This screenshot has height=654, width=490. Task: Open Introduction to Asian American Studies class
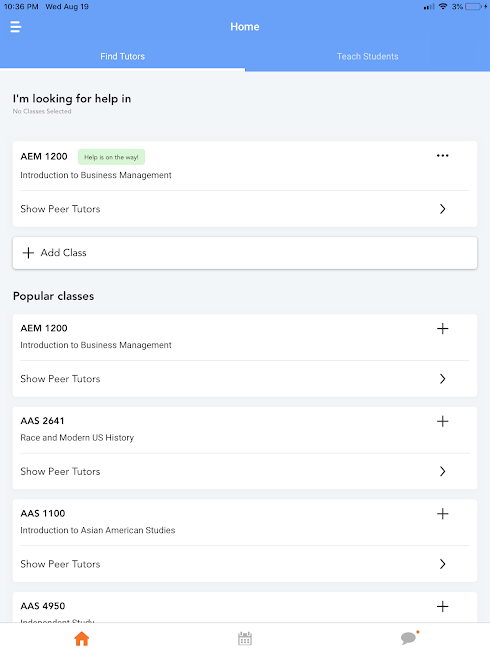pos(98,530)
